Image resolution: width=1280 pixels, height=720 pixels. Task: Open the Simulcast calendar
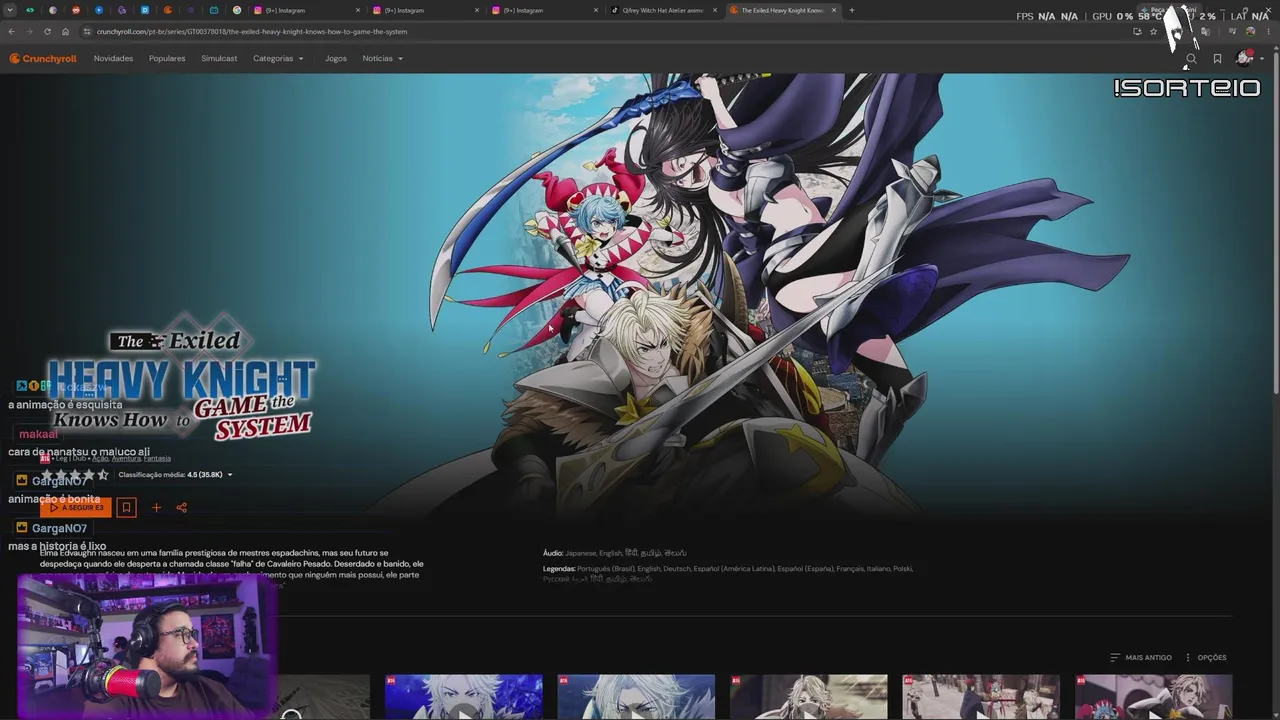point(219,59)
